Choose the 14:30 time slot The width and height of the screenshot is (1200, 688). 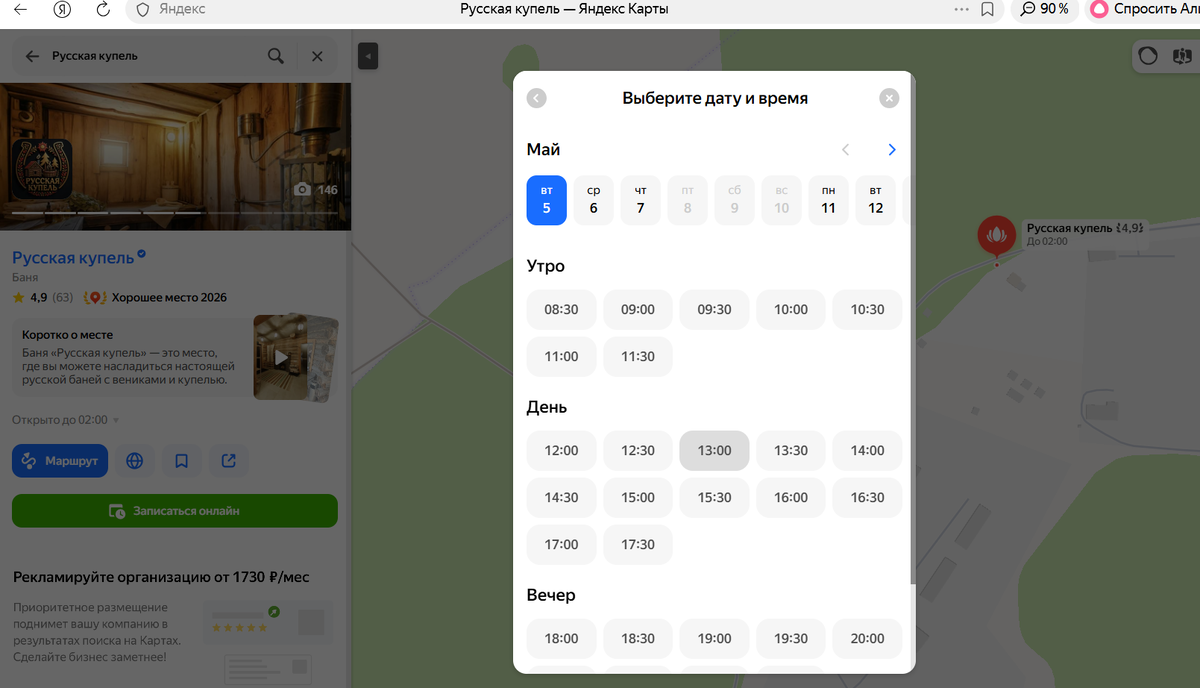561,497
